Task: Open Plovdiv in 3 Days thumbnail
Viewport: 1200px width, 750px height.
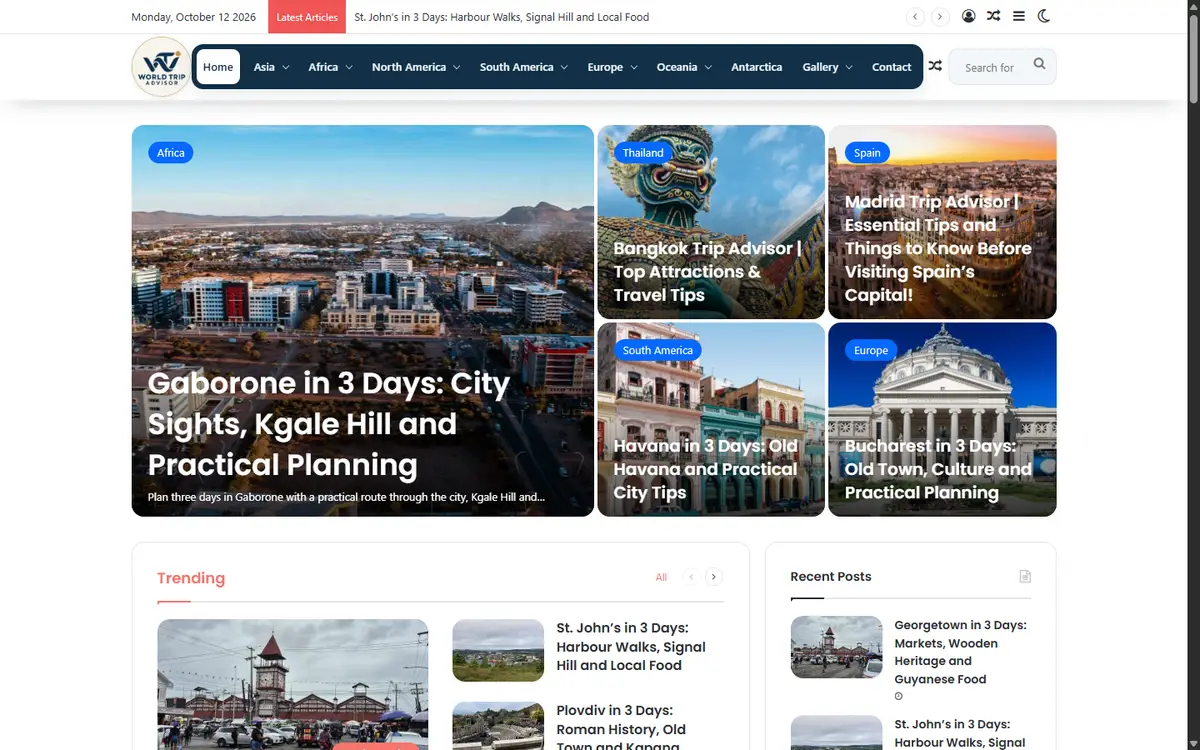Action: point(498,725)
